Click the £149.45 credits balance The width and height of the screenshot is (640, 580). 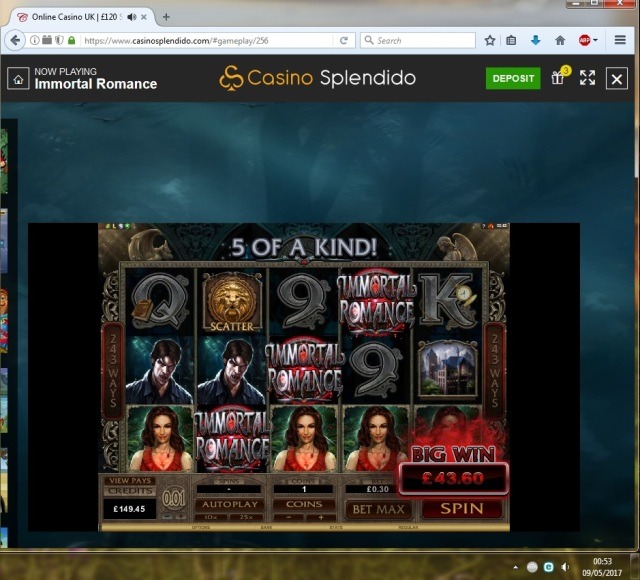[129, 509]
